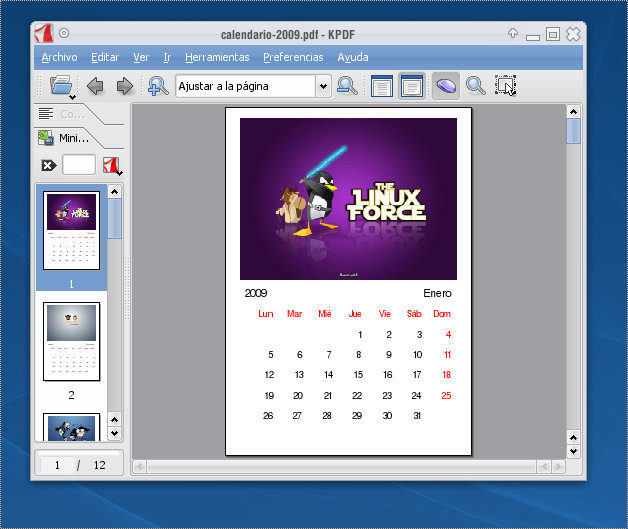Go to previous page with left arrow

tap(95, 86)
